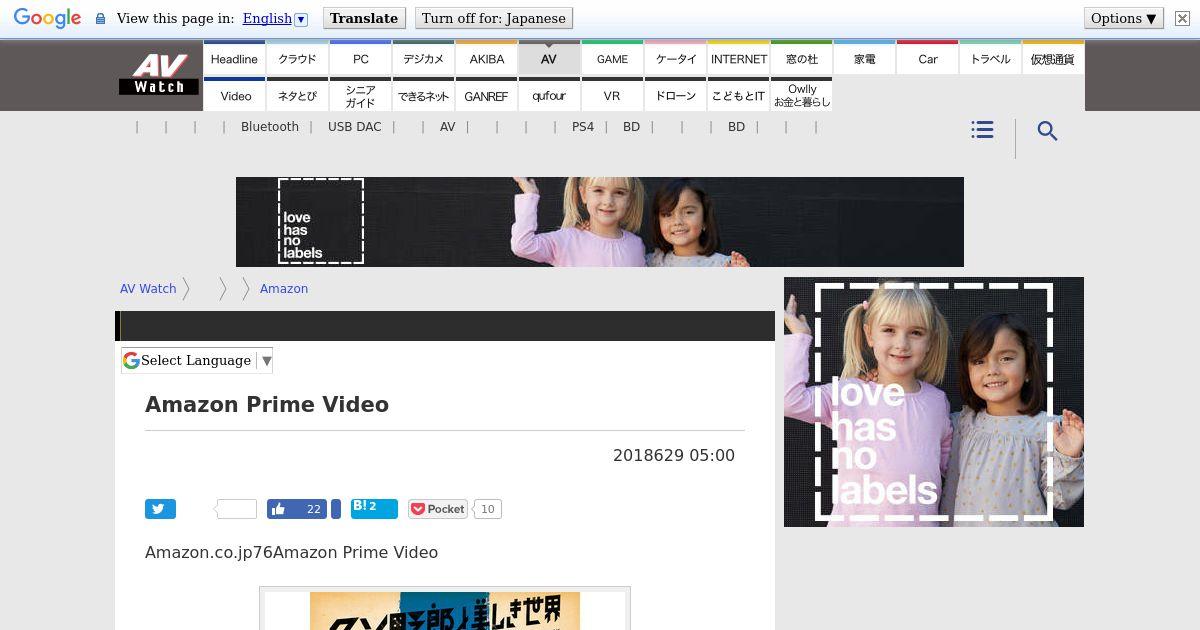Go to the INTERNET tab
This screenshot has height=630, width=1200.
click(x=738, y=58)
